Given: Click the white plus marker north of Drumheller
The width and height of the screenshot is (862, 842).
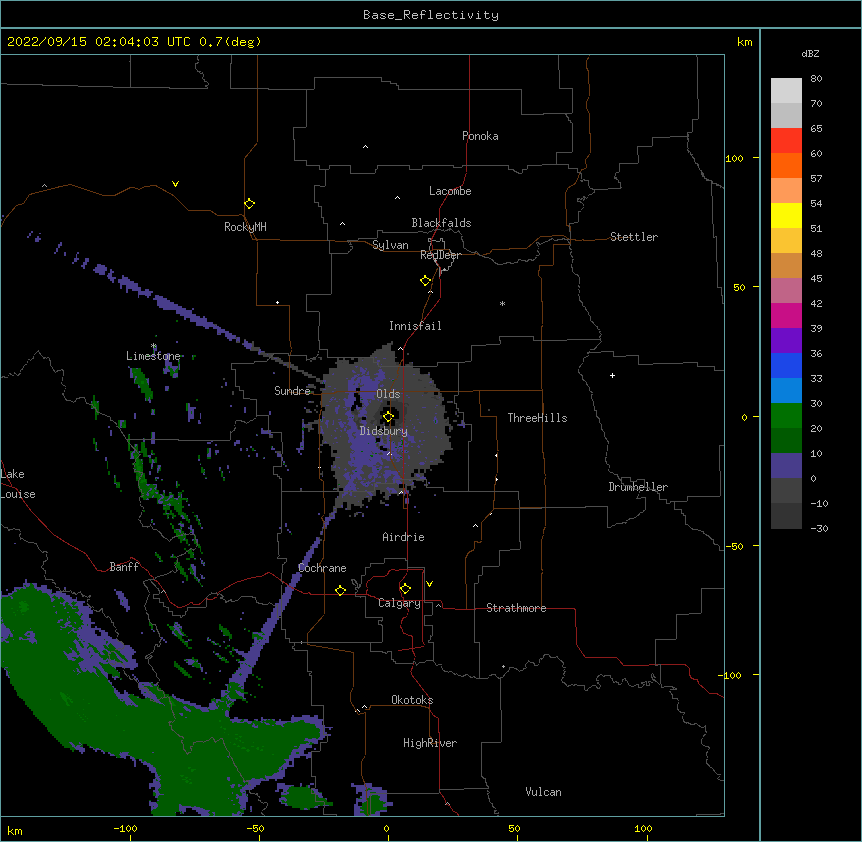Looking at the screenshot, I should [x=612, y=375].
